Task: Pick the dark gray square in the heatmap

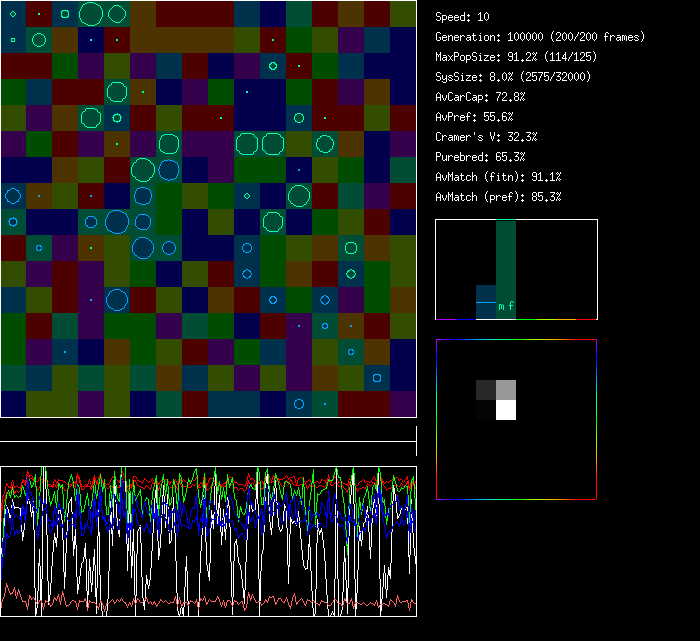Action: coord(486,389)
